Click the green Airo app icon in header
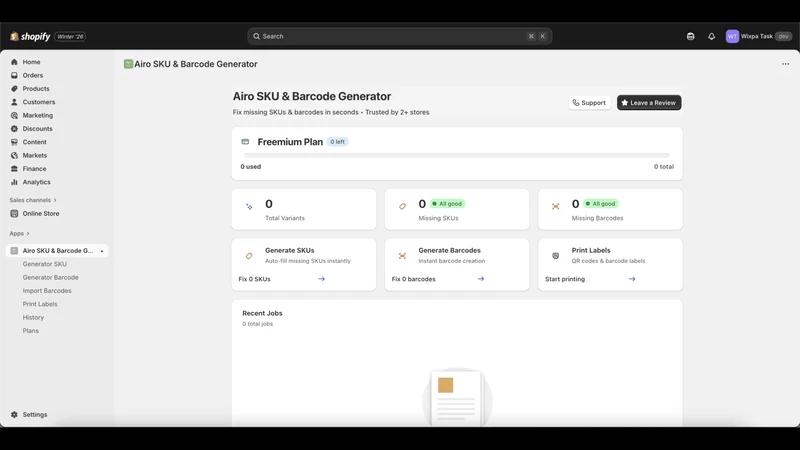Screen dimensions: 800x450 128,64
